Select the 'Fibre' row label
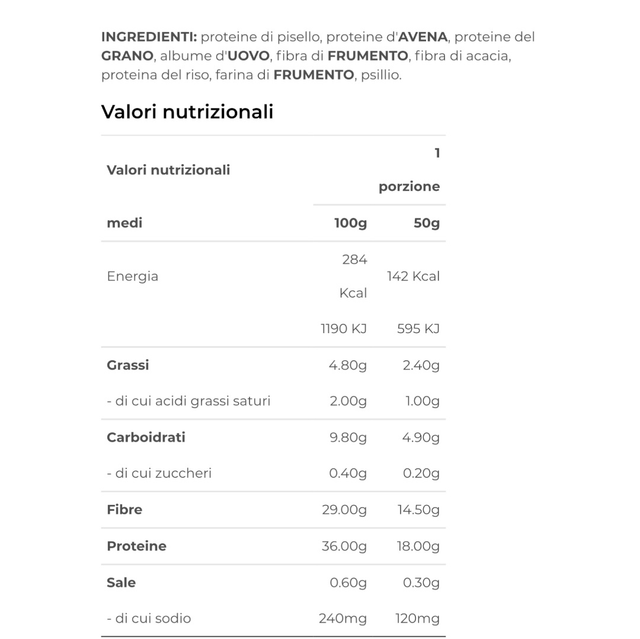The image size is (640, 639). click(124, 510)
